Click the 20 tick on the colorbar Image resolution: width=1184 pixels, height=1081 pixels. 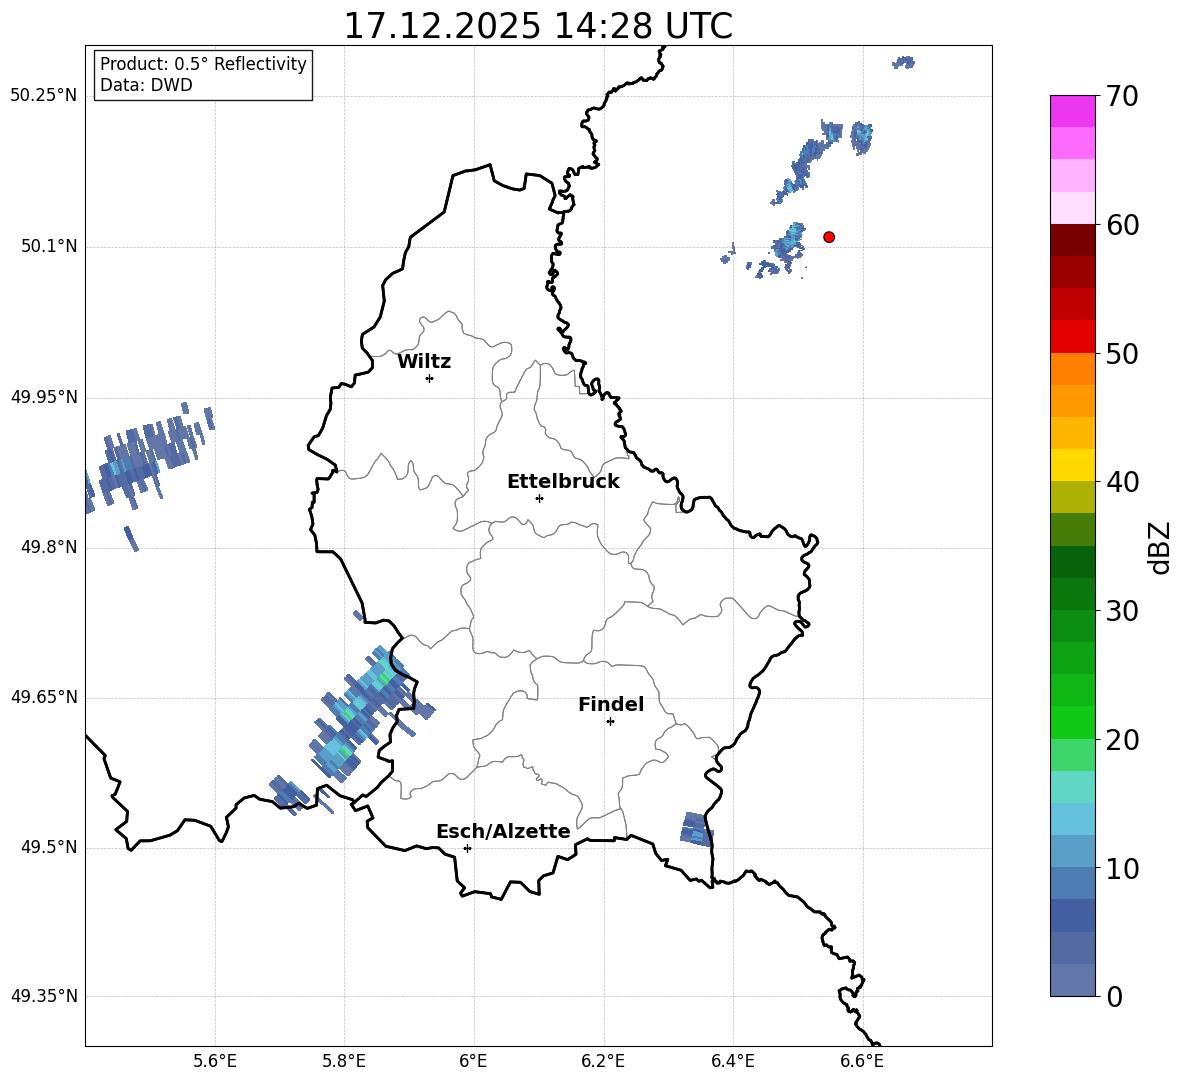pos(1121,739)
